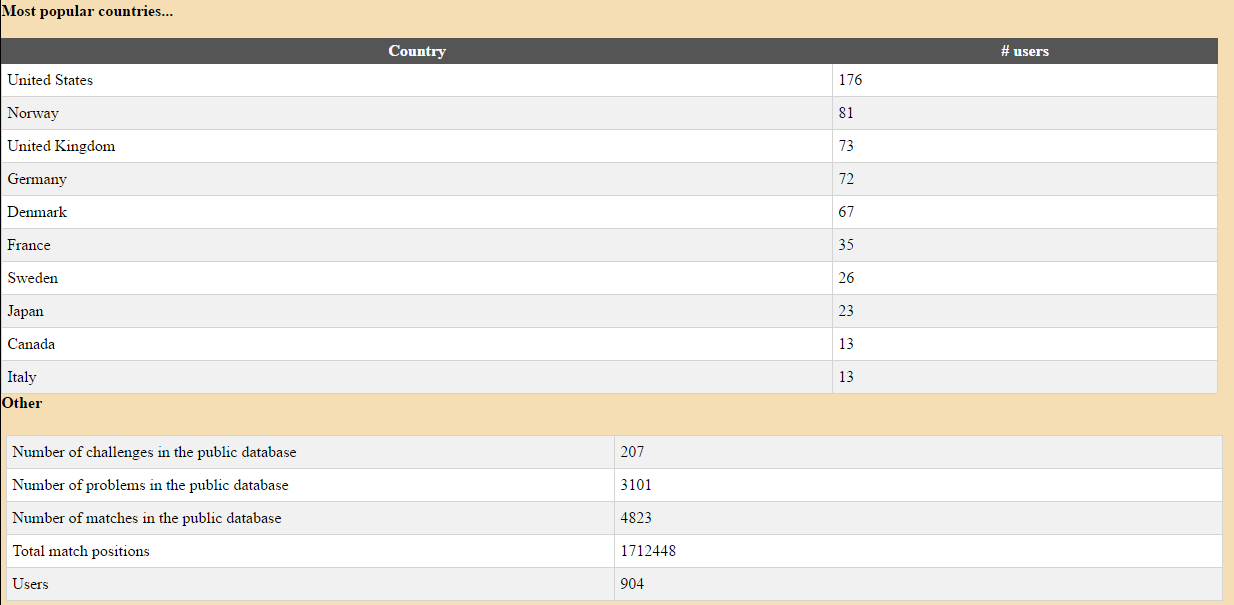Screen dimensions: 1234x605
Task: Click the # users column header
Action: point(1025,51)
